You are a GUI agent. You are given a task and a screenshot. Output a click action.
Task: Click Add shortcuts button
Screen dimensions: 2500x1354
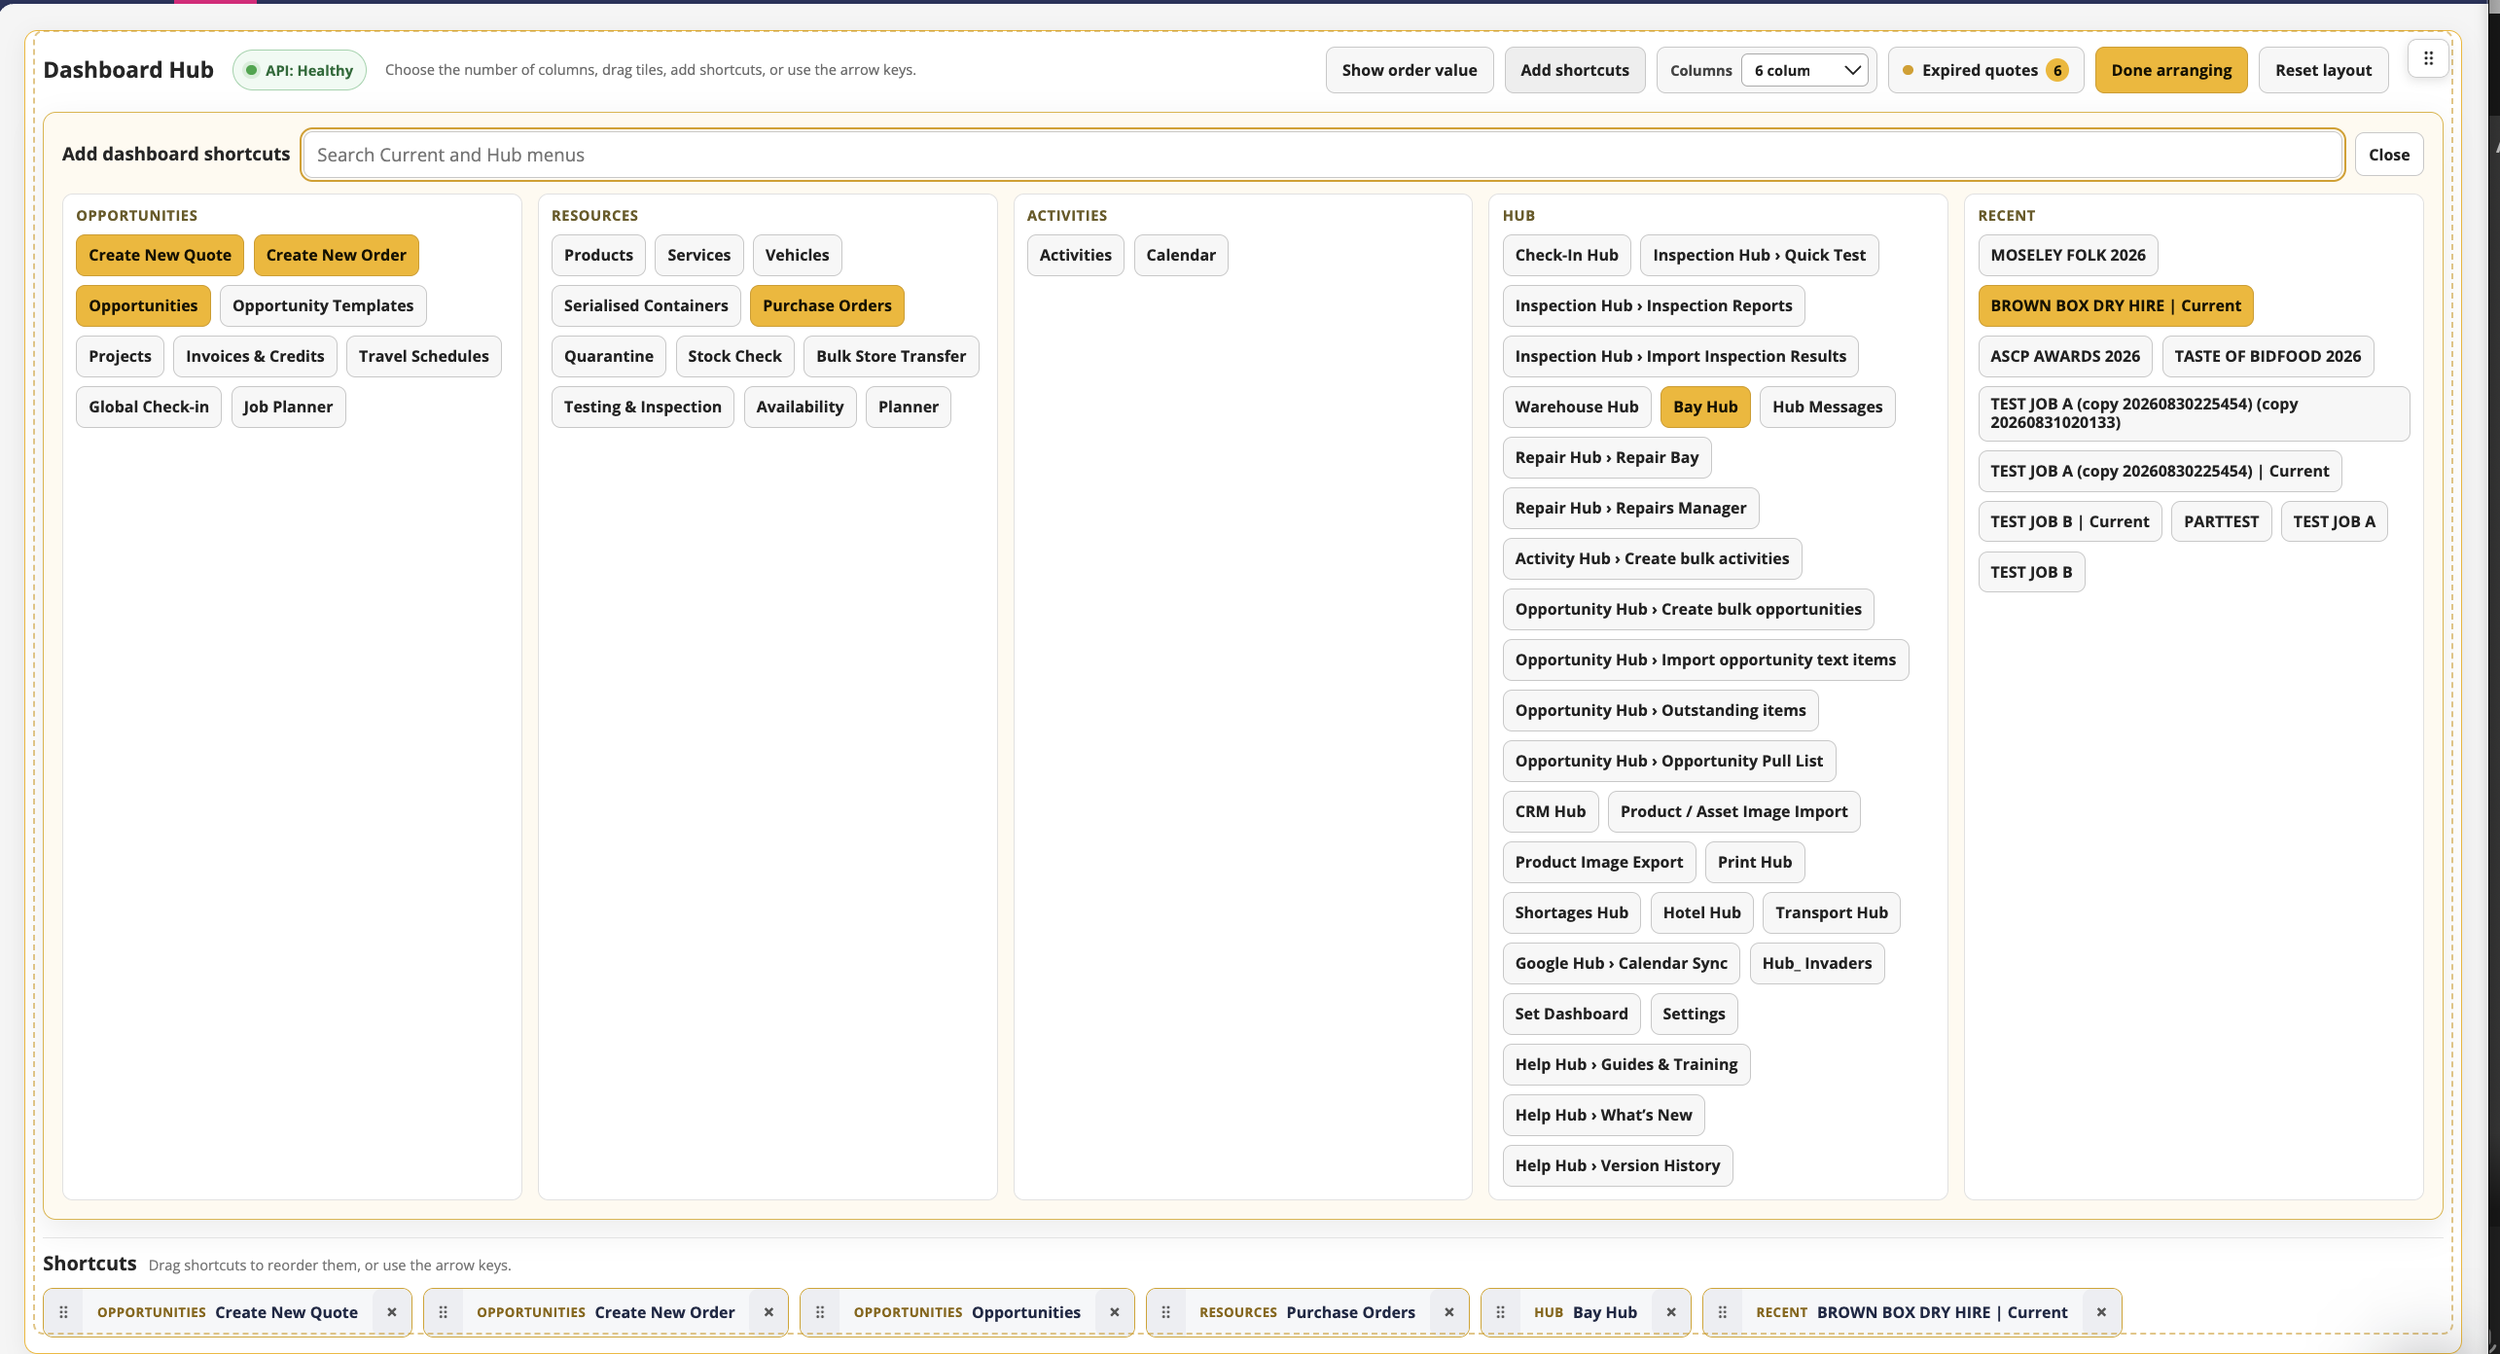coord(1574,70)
